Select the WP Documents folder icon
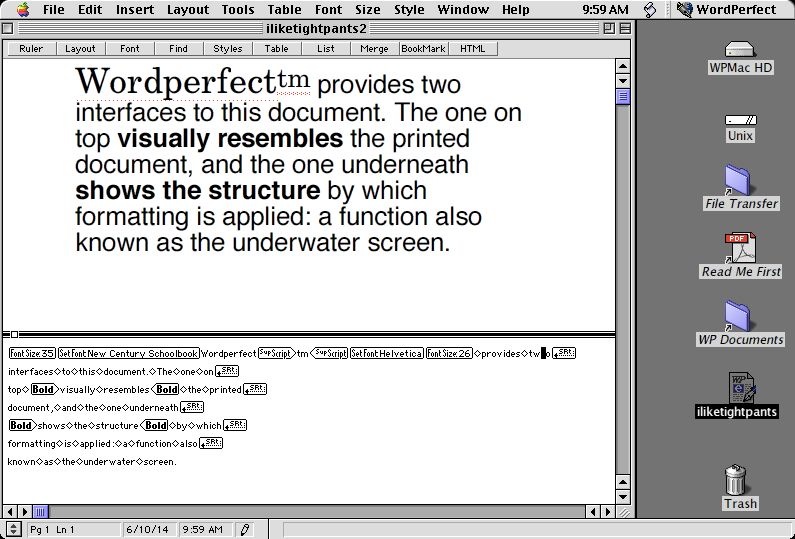The width and height of the screenshot is (795, 539). coord(738,315)
